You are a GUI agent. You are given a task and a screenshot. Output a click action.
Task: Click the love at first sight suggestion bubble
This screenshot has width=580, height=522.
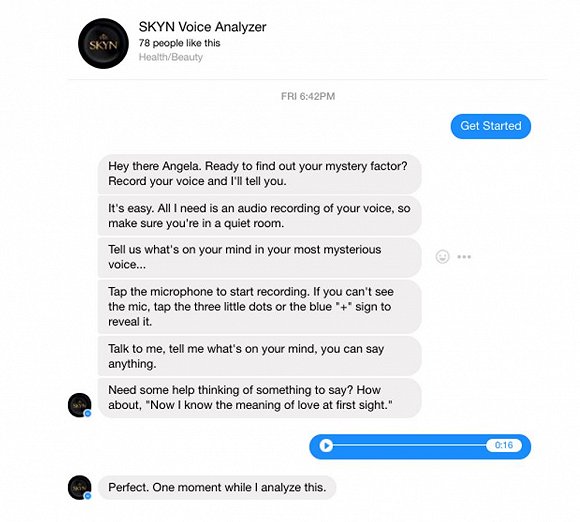click(259, 398)
